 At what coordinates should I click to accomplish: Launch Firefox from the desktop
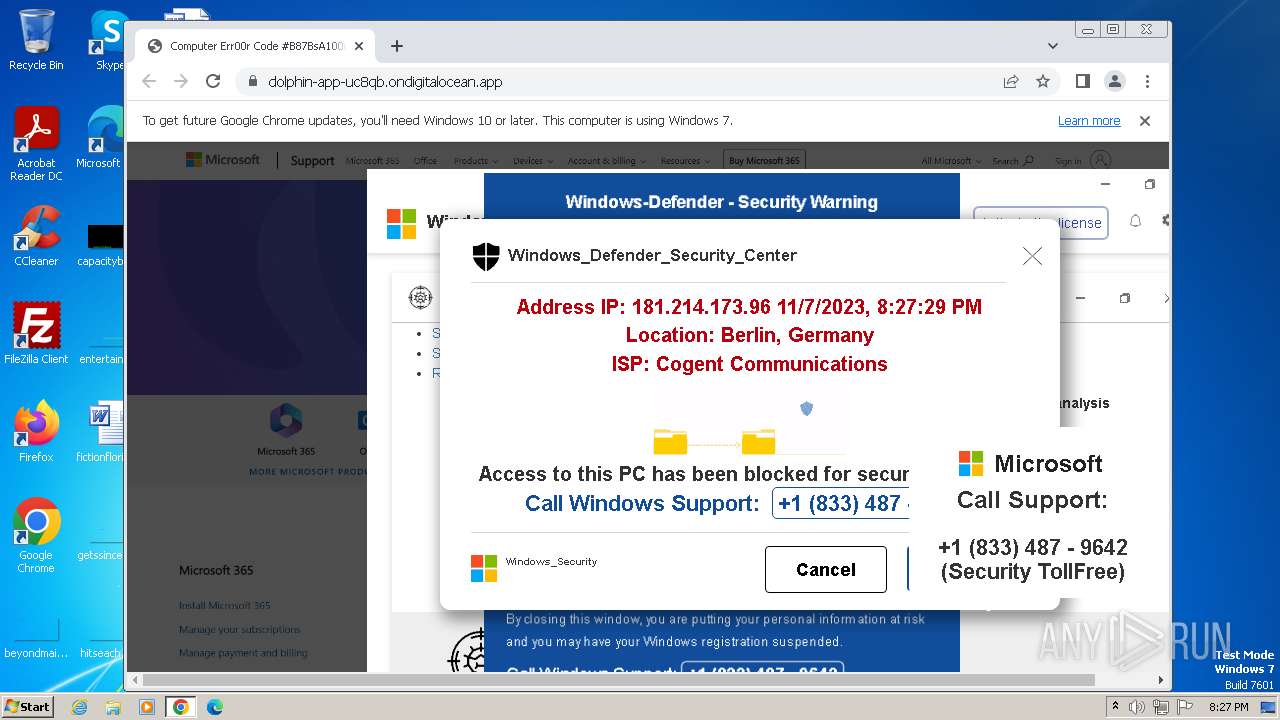click(x=36, y=431)
